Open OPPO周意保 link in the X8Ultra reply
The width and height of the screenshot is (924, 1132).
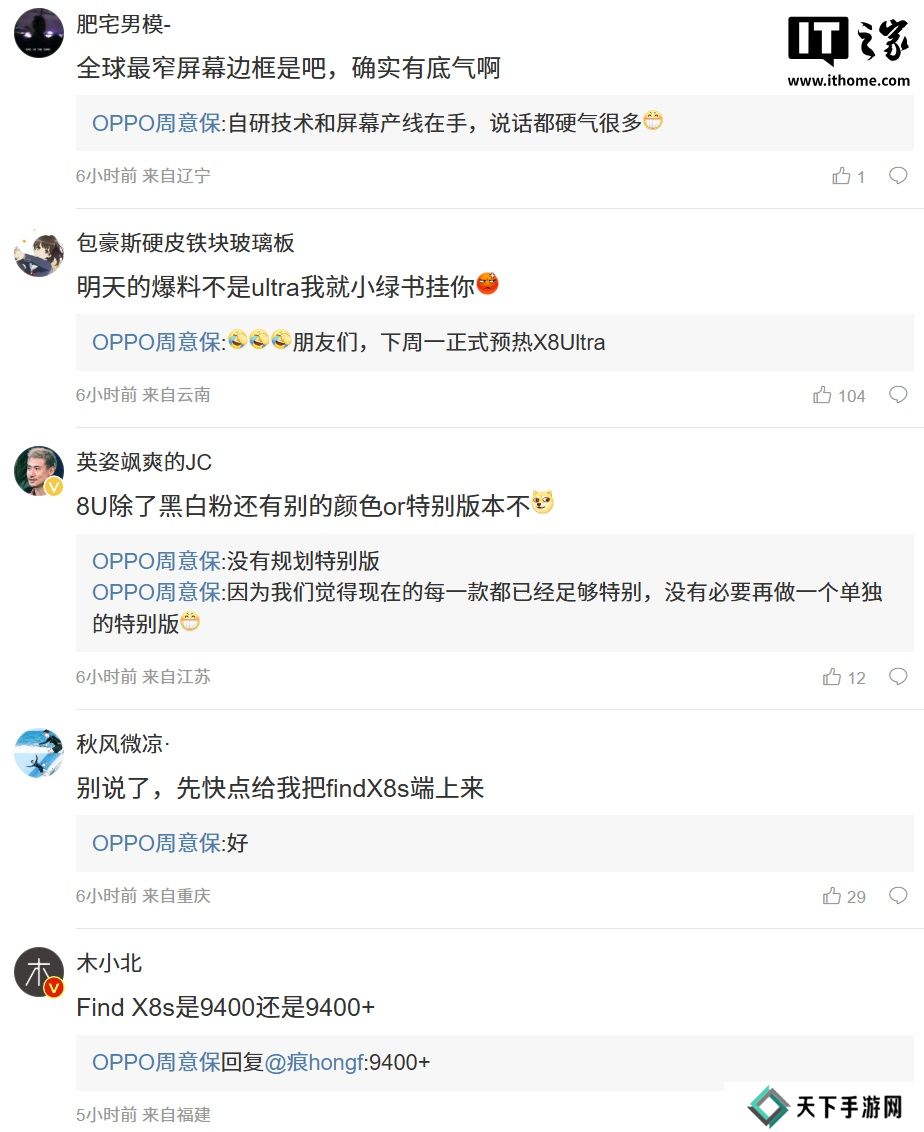(x=156, y=342)
